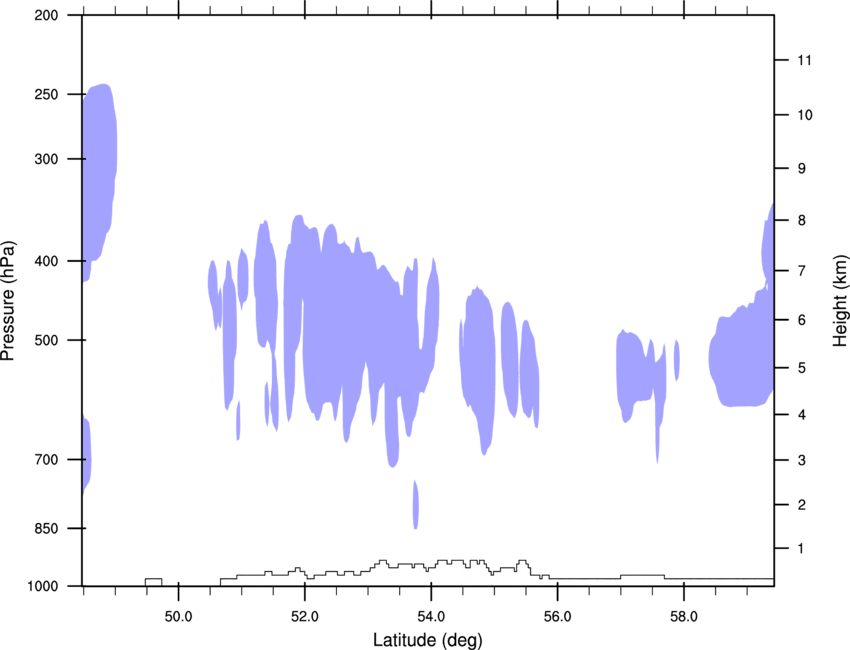Click the small terrain box near 49.5 latitude
Image resolution: width=850 pixels, height=650 pixels.
point(153,582)
